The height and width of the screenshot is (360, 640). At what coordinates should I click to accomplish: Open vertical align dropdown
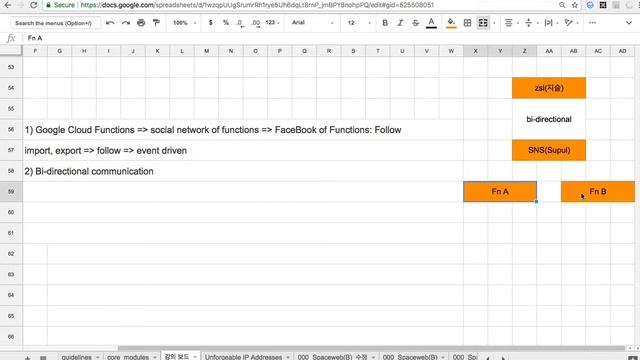click(531, 23)
